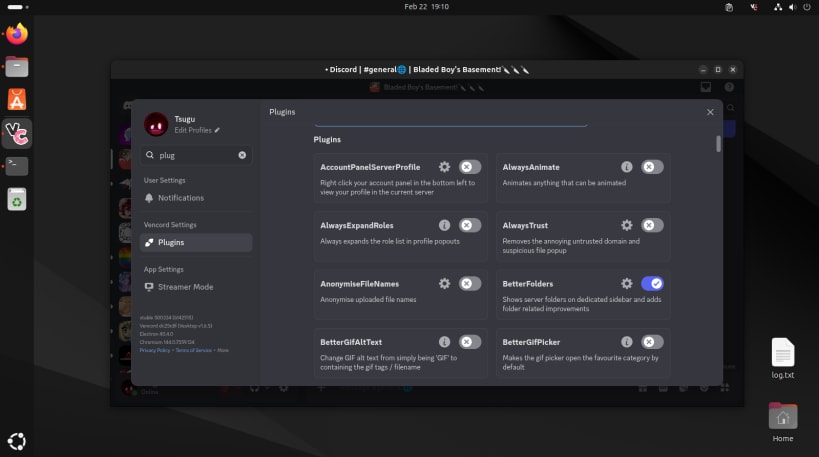
Task: Open BetterFolders settings gear
Action: [x=626, y=284]
